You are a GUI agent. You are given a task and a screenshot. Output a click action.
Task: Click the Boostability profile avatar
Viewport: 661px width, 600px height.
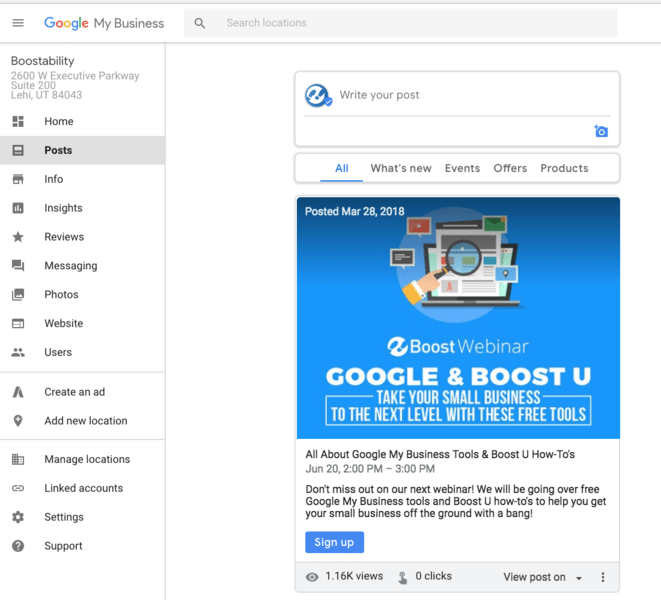317,95
